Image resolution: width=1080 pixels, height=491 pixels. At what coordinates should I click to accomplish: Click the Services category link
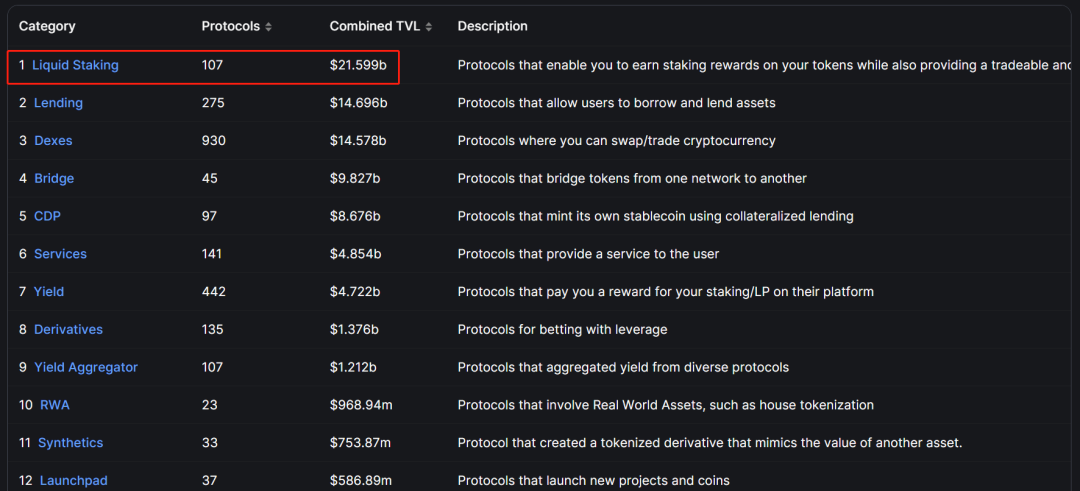point(61,254)
